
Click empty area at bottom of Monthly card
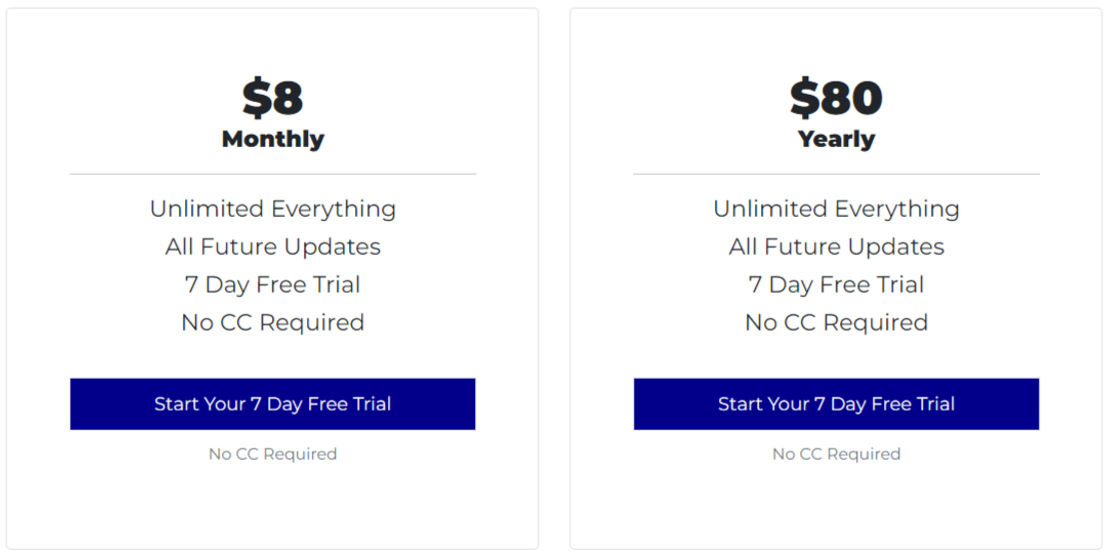(x=273, y=507)
